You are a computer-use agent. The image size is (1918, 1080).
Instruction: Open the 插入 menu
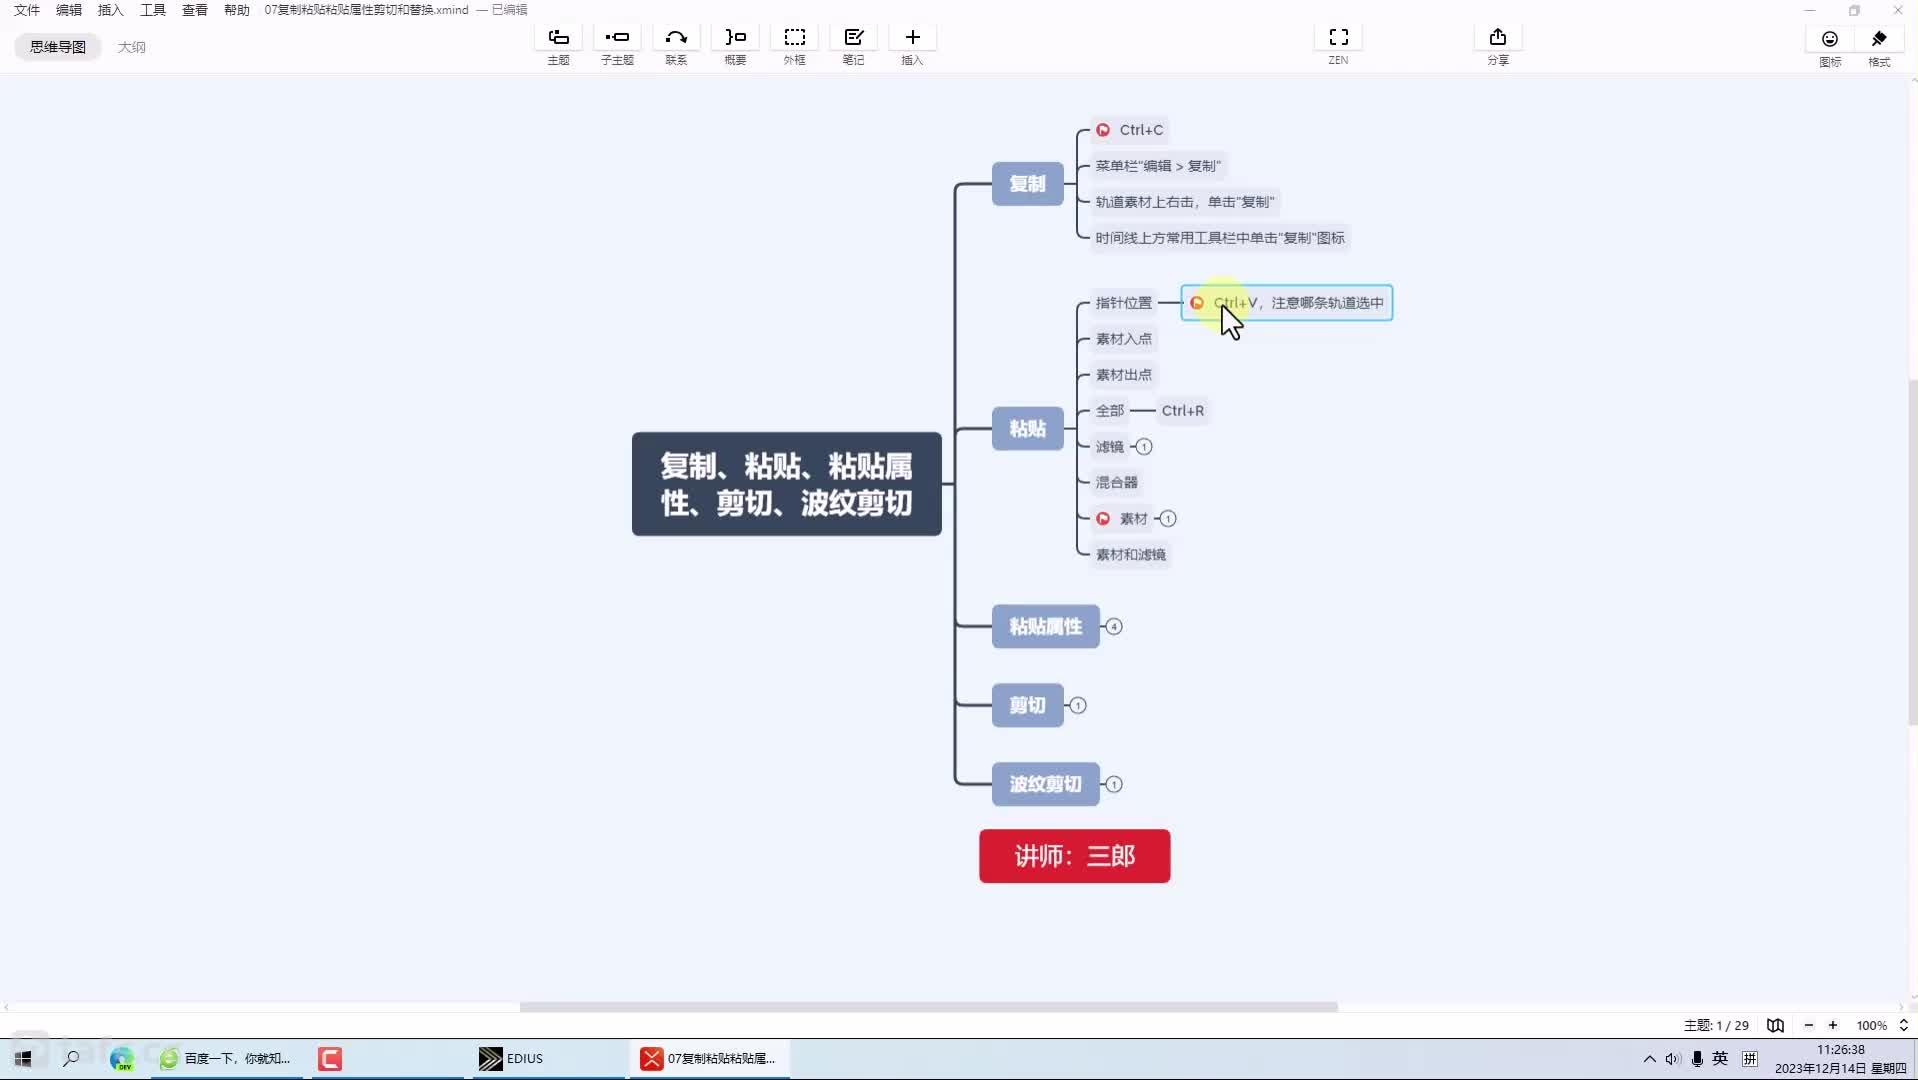(x=111, y=10)
